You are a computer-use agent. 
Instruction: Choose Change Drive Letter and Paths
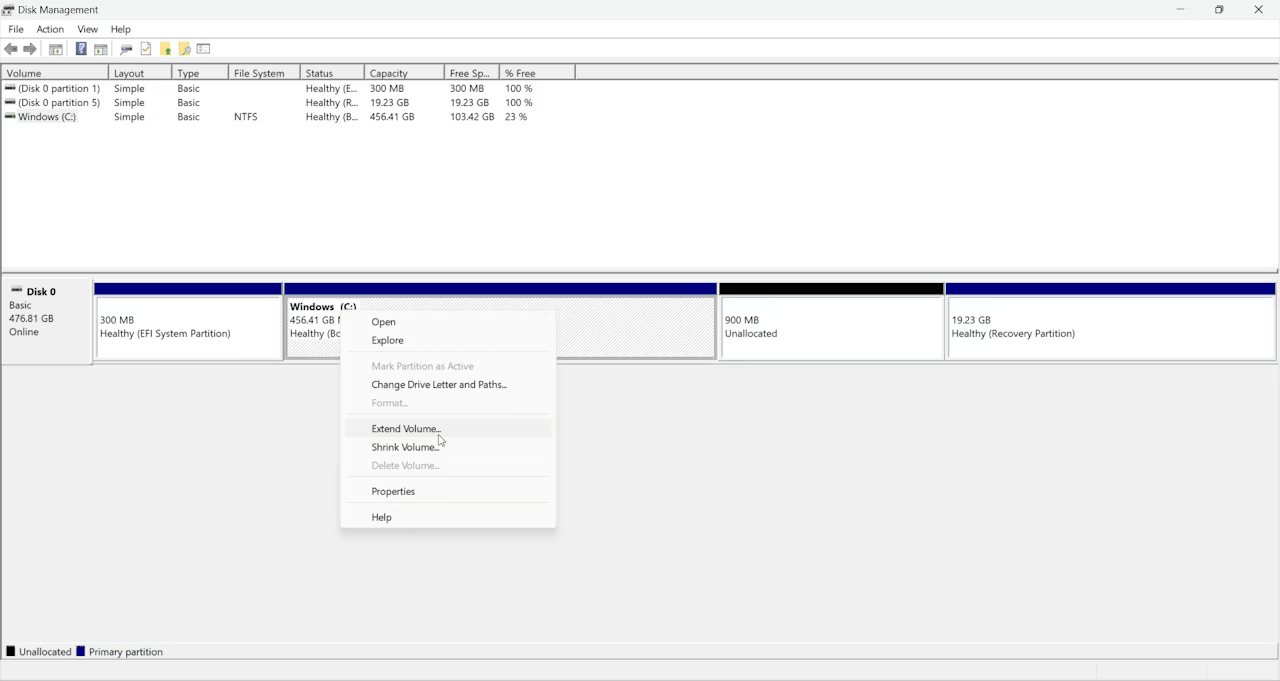[439, 384]
